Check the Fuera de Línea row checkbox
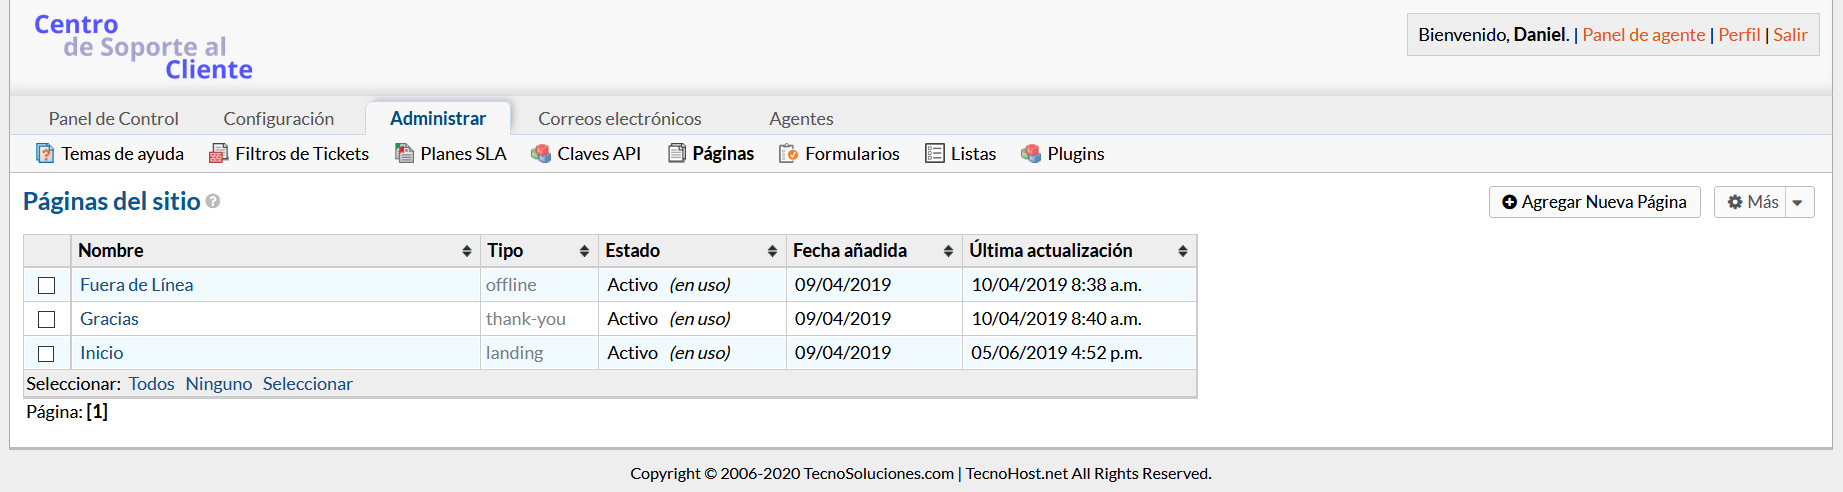 coord(46,285)
